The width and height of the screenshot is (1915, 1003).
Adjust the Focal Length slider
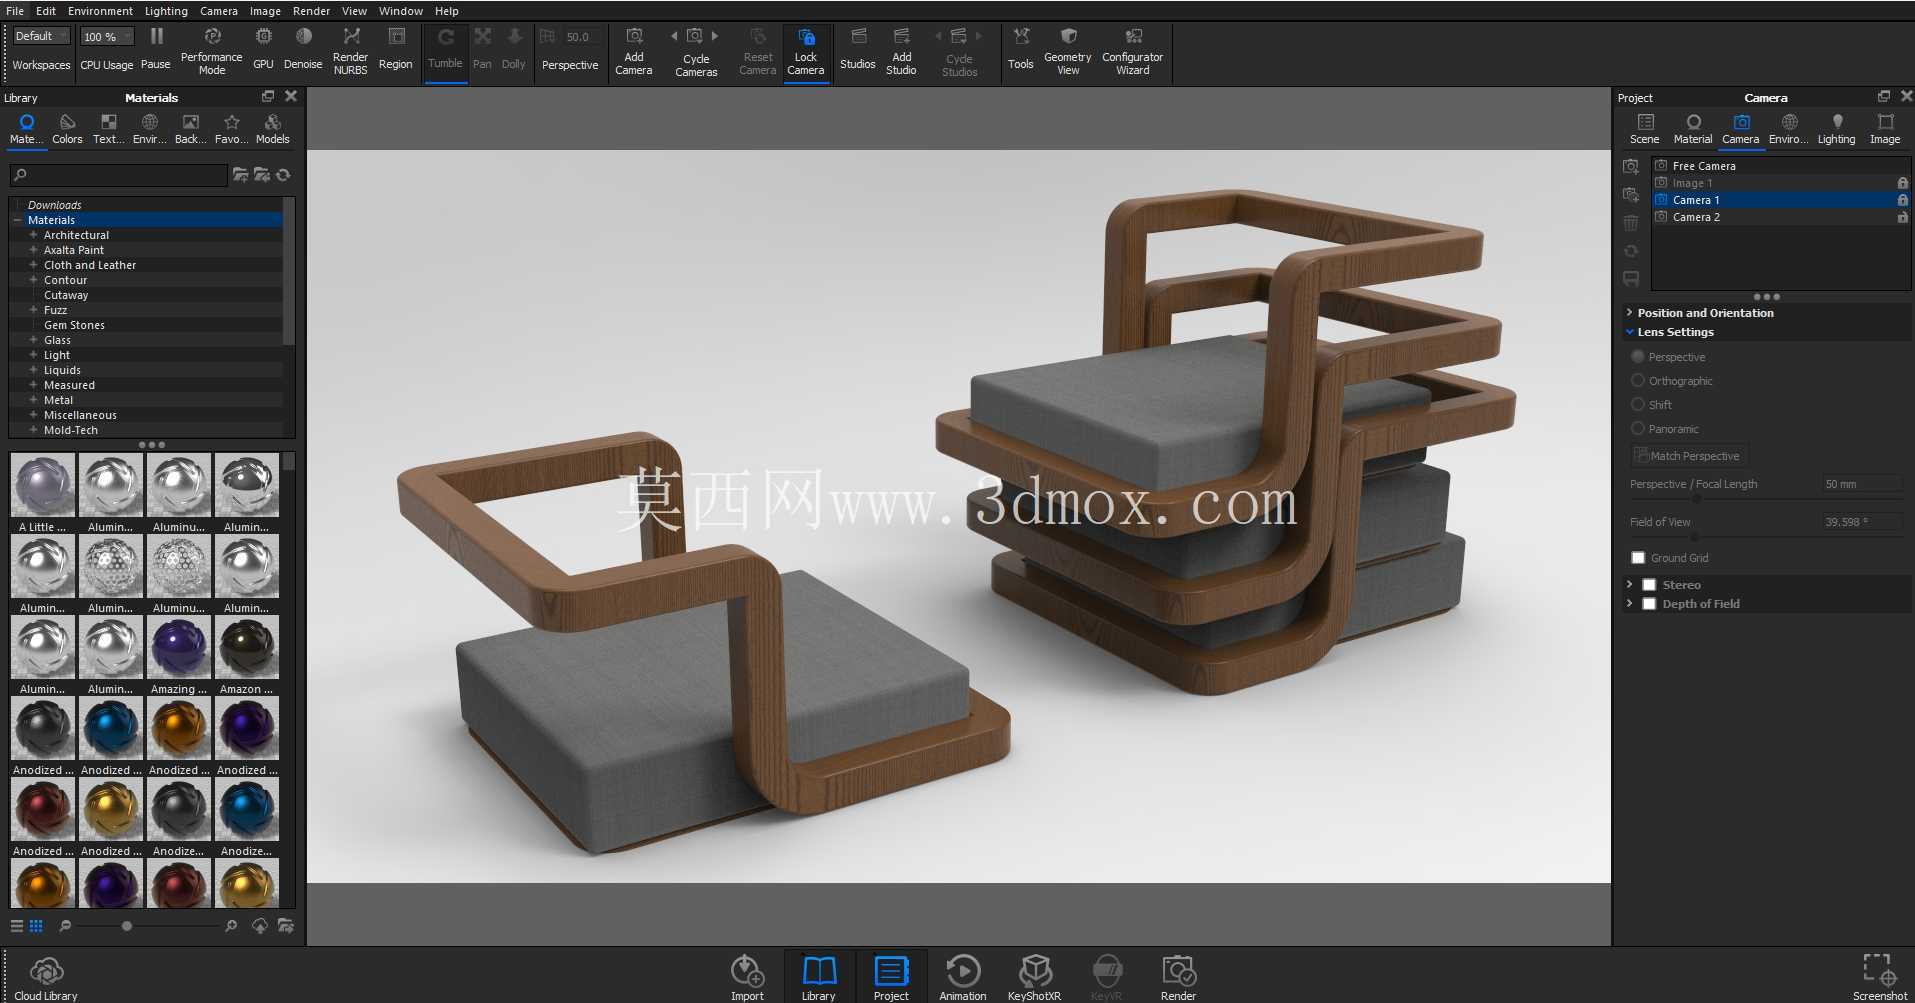click(x=1697, y=499)
